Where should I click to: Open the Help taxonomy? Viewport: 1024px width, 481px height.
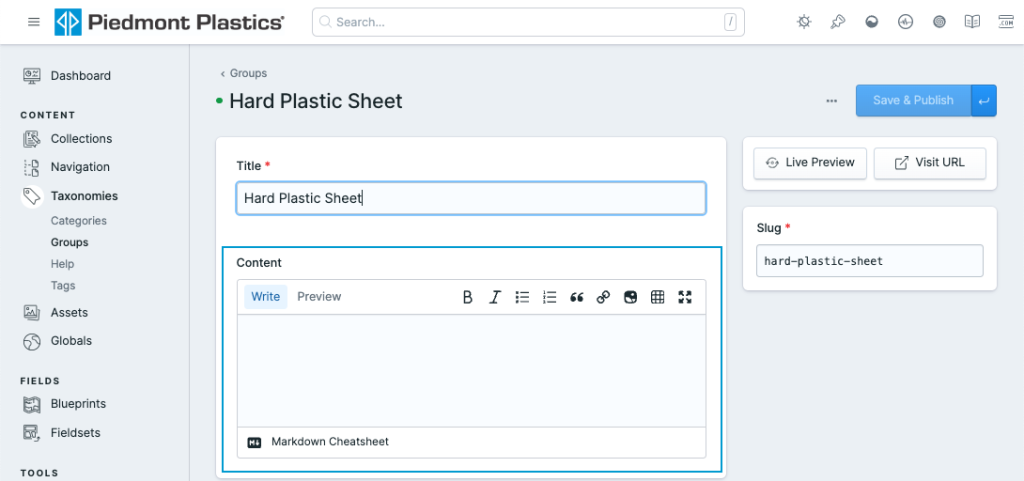coord(62,264)
